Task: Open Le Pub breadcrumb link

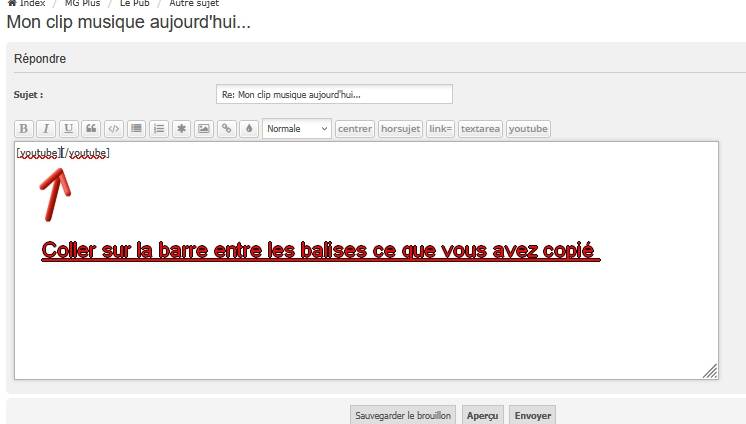Action: 135,3
